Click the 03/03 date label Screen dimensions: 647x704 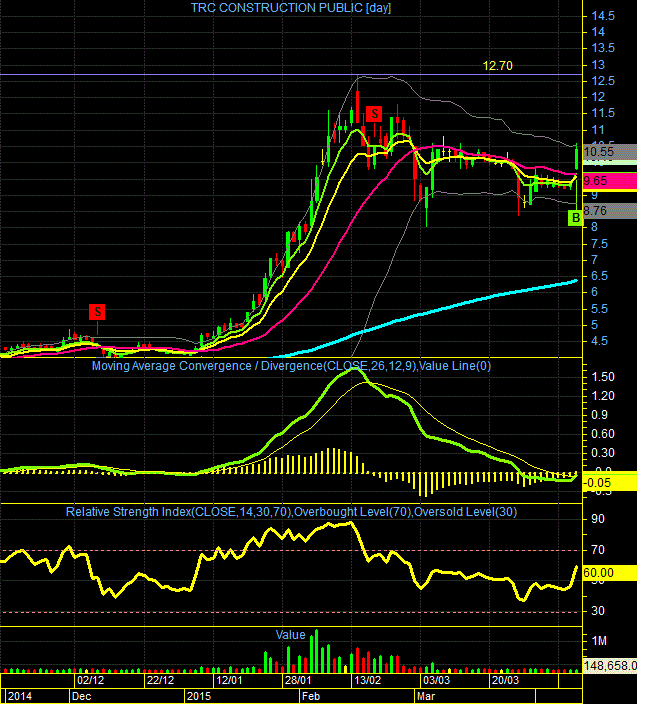click(x=436, y=680)
